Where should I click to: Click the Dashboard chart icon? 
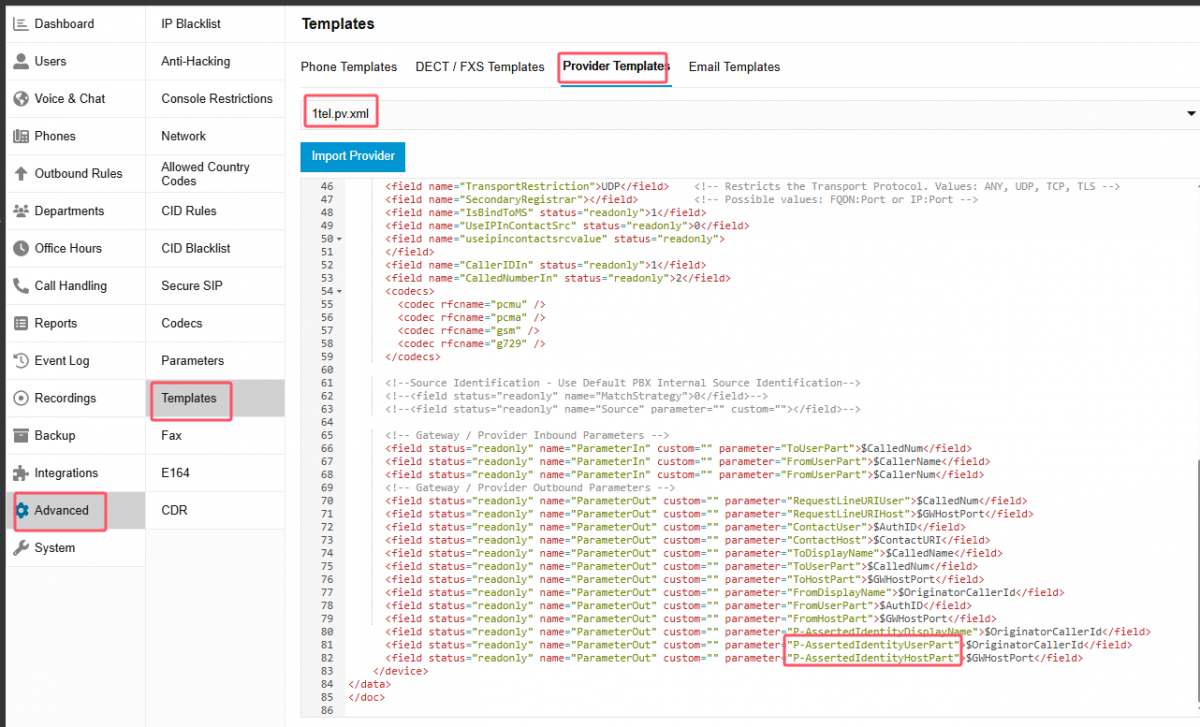21,23
